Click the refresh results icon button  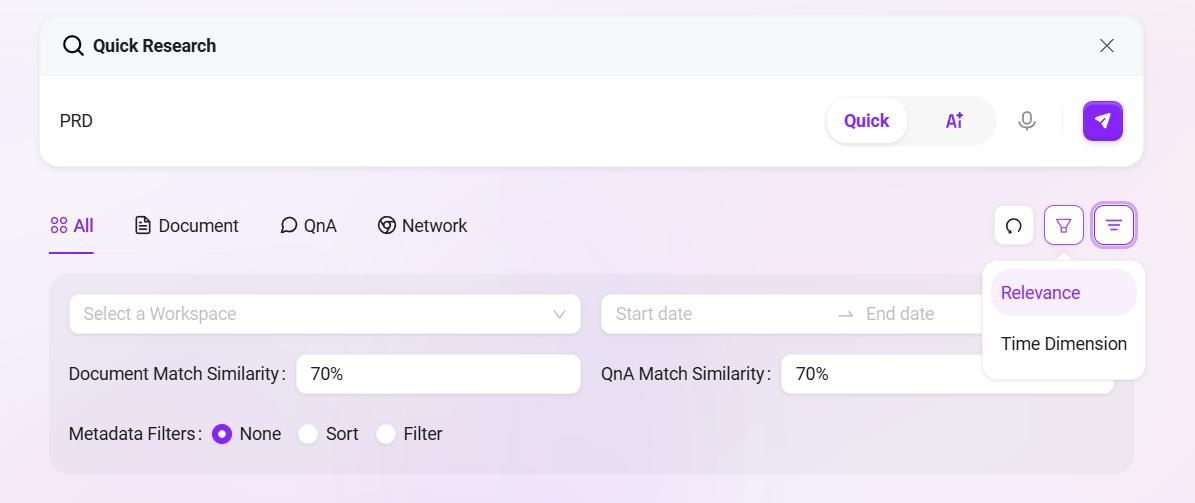click(x=1013, y=225)
